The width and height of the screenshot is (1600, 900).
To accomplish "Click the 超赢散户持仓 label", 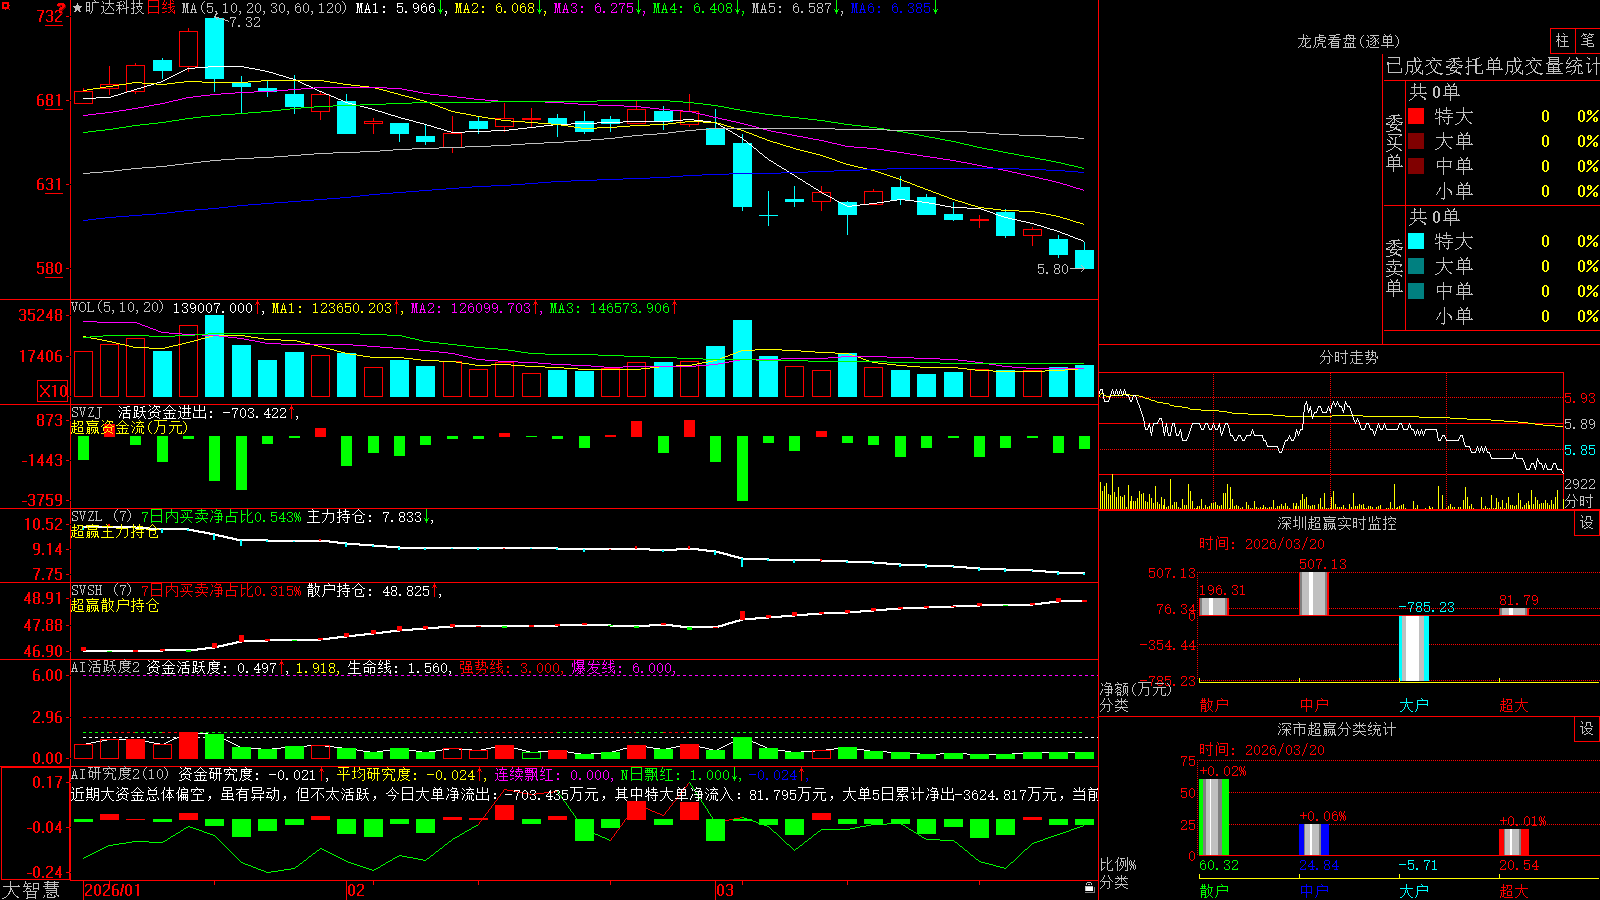I will tap(115, 605).
